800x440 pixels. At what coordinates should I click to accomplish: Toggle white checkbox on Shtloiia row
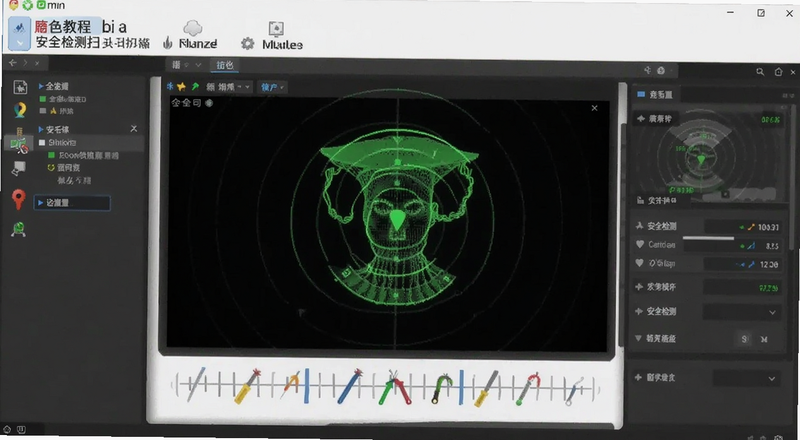(x=42, y=142)
